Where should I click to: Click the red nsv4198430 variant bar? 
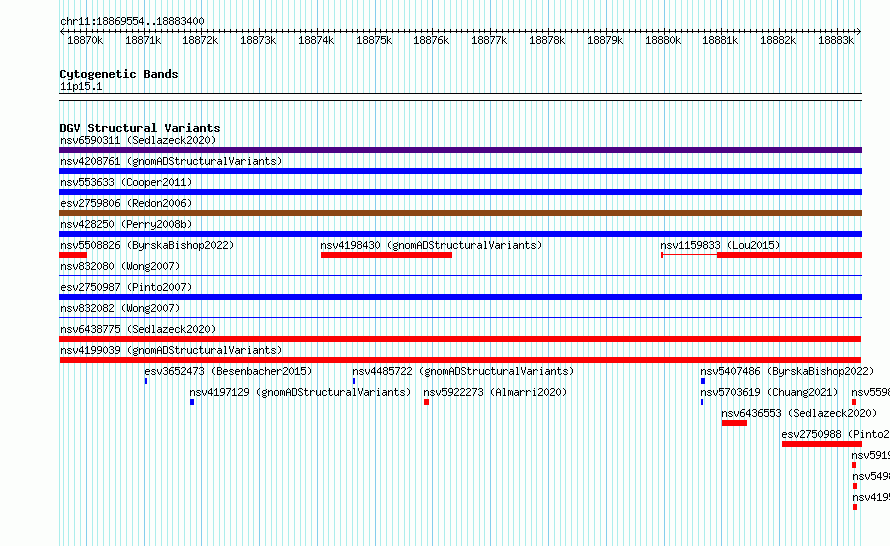[386, 255]
